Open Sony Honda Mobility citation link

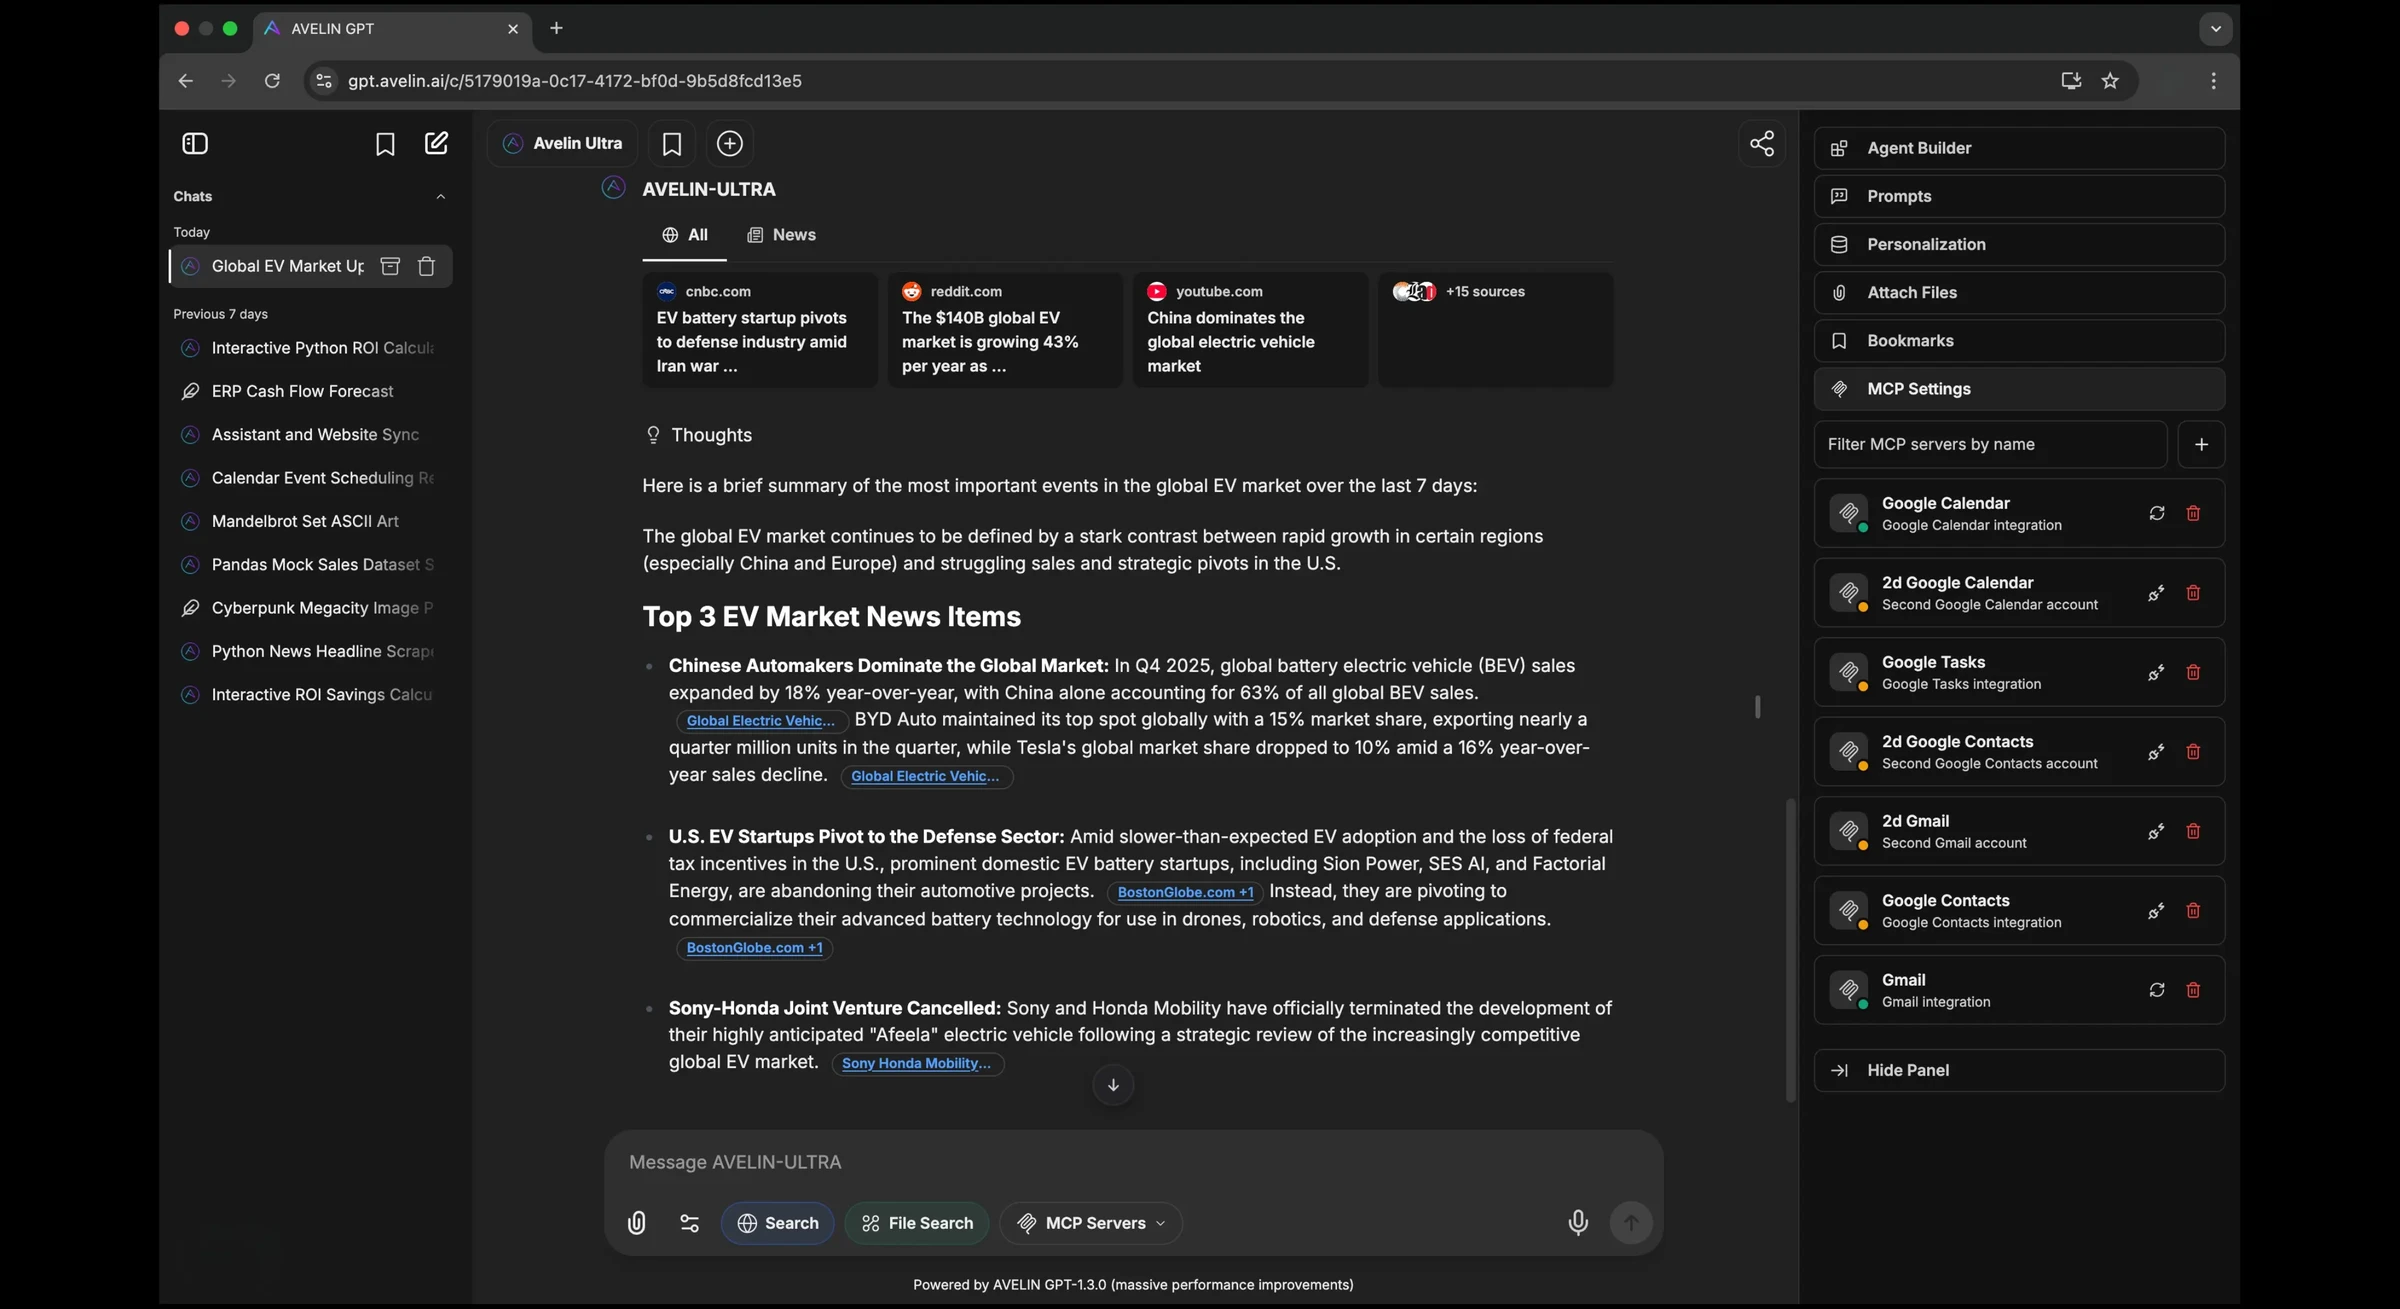point(917,1064)
